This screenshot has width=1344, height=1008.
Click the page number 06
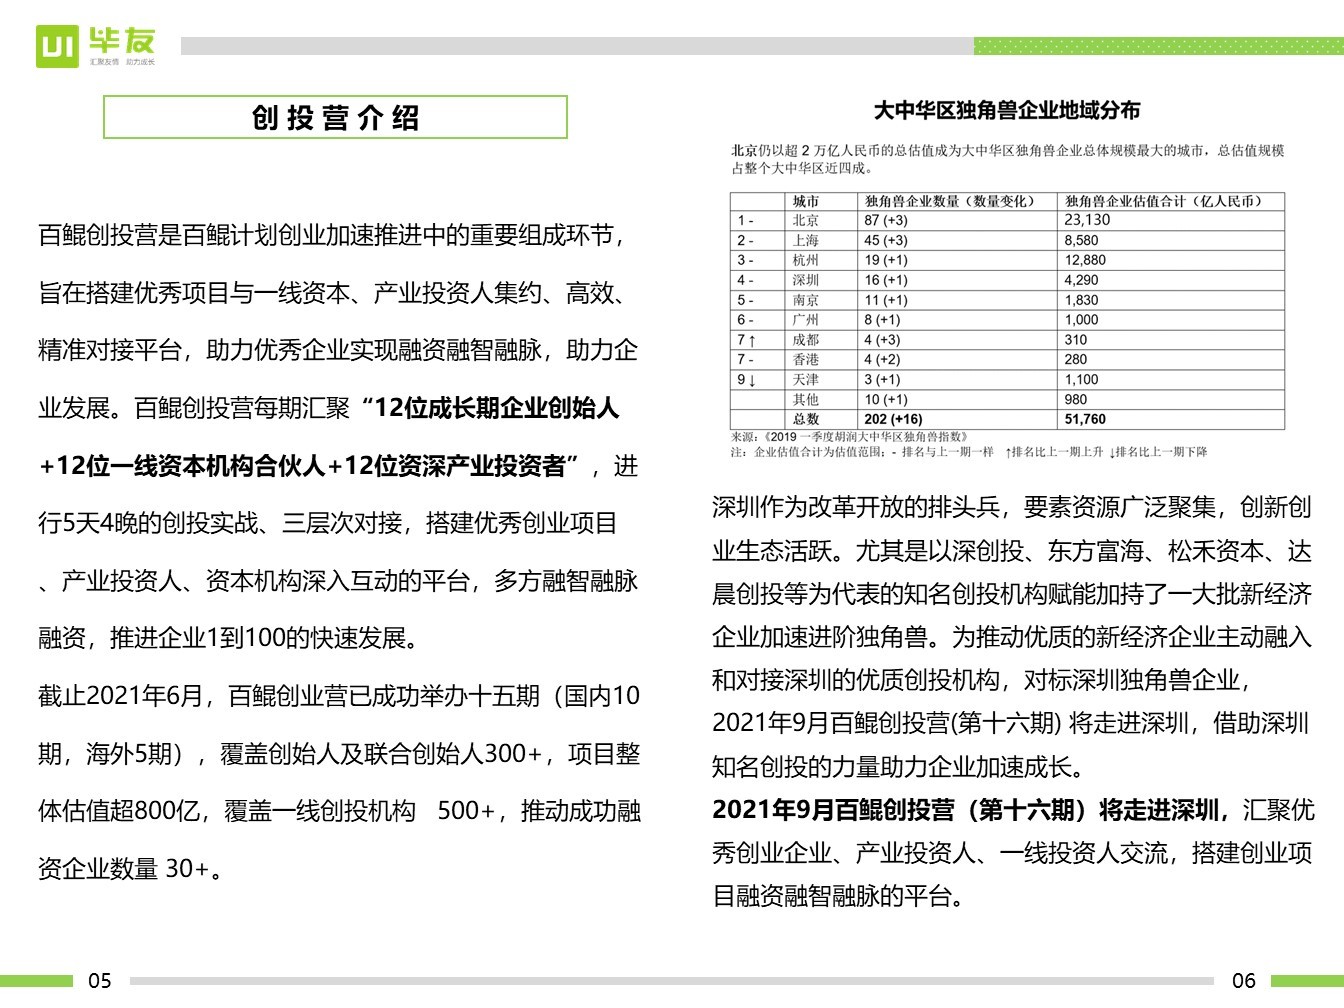click(x=1244, y=980)
